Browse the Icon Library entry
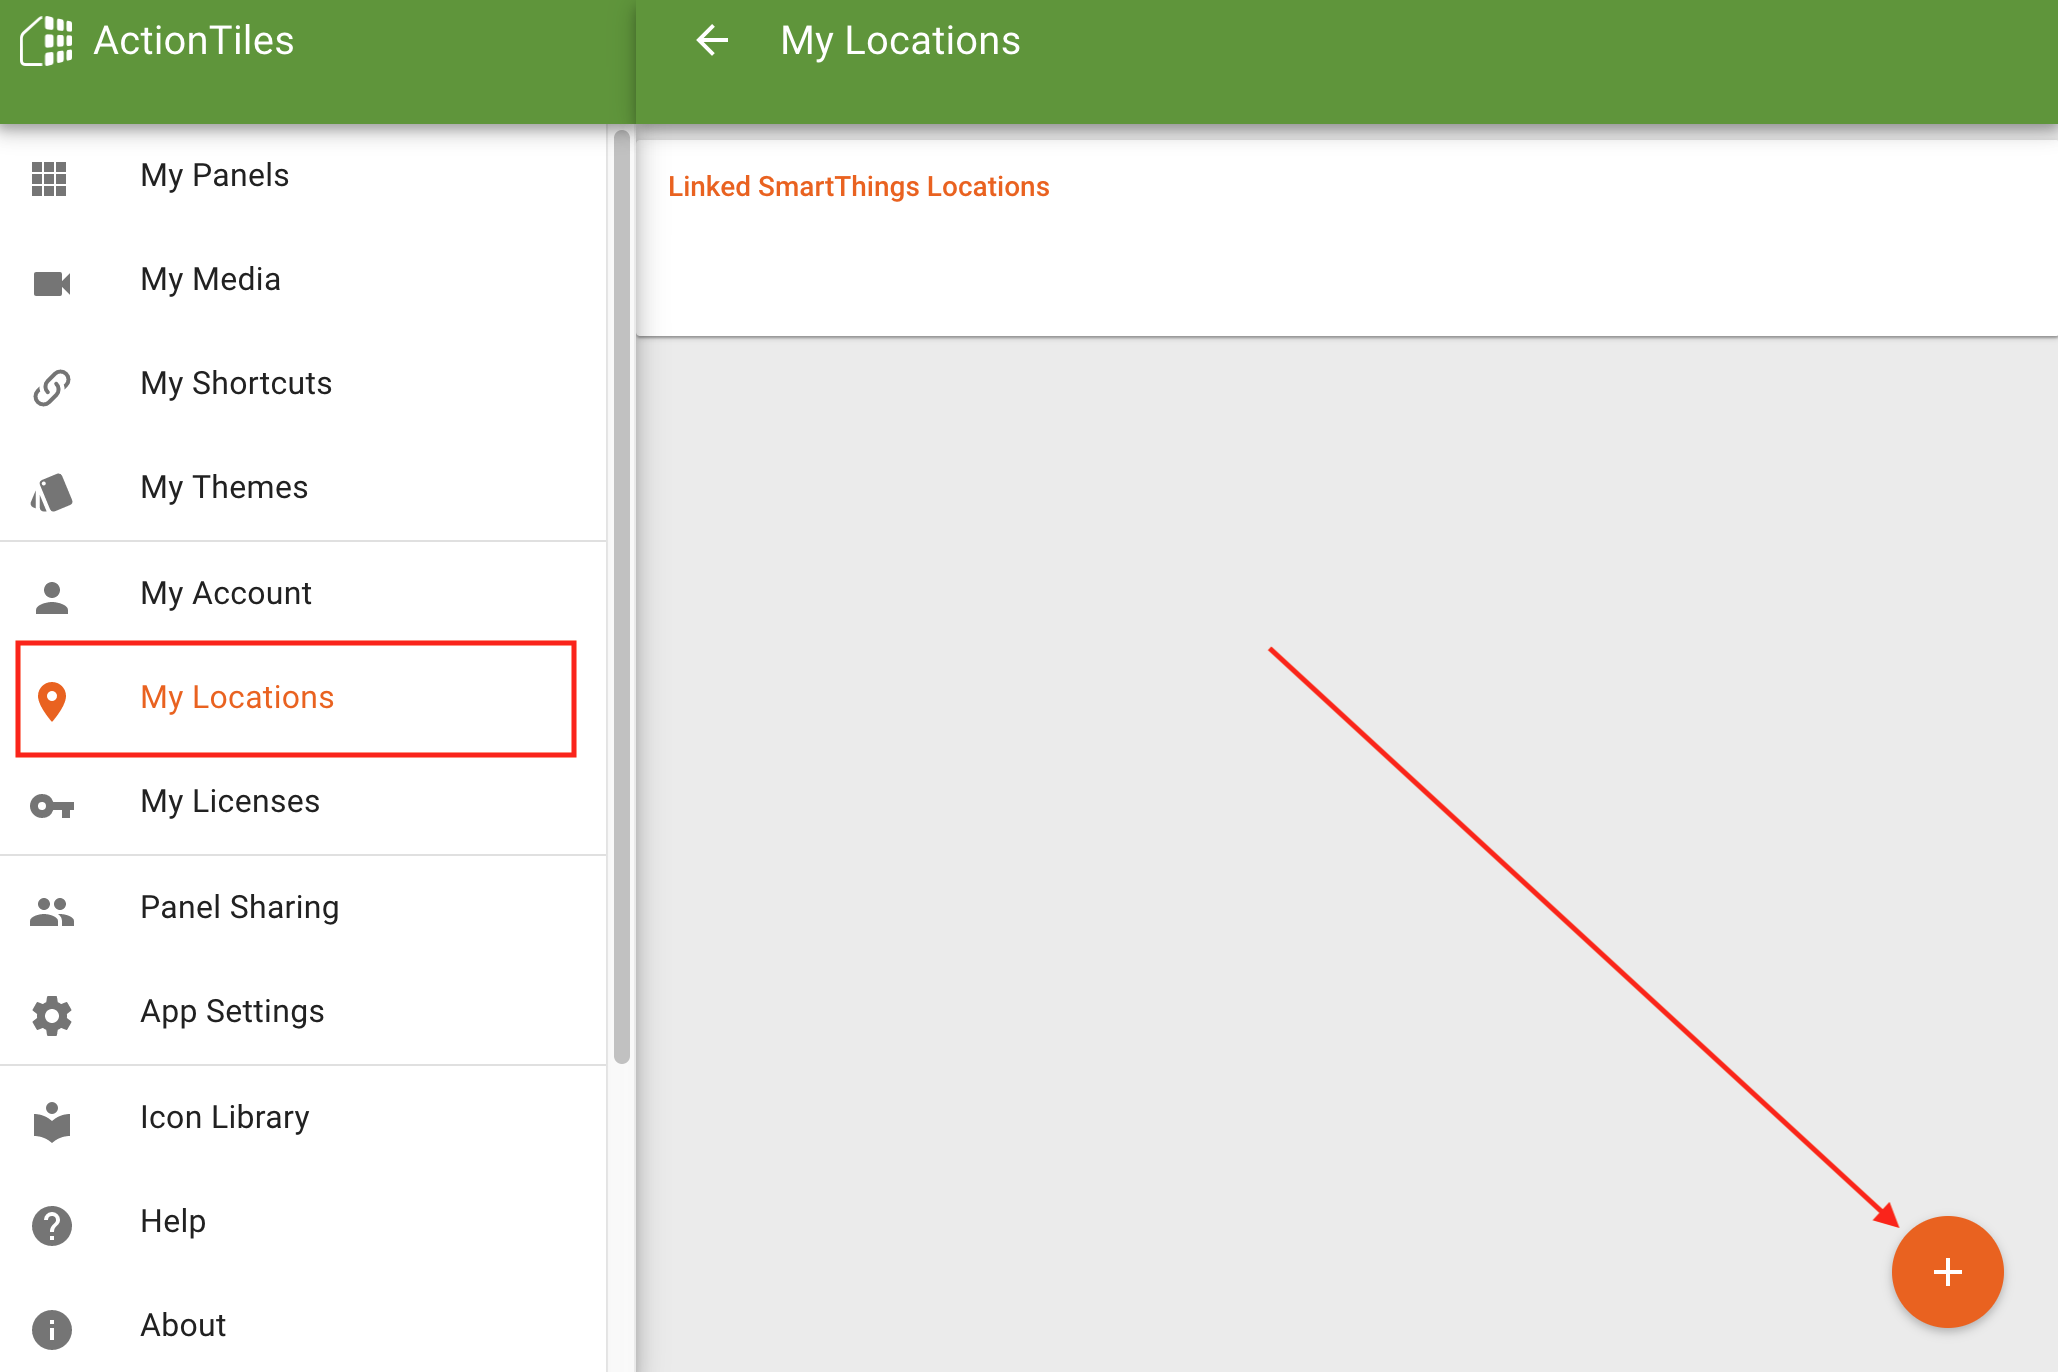 point(303,1118)
